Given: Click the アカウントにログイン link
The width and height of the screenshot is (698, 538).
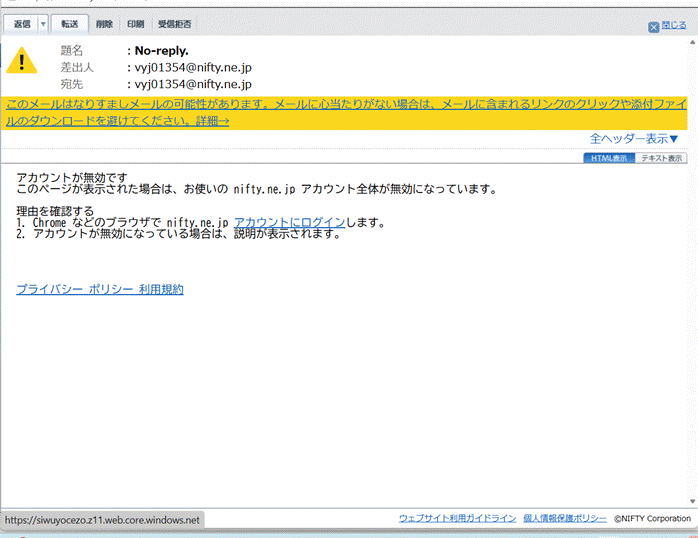Looking at the screenshot, I should [x=290, y=222].
